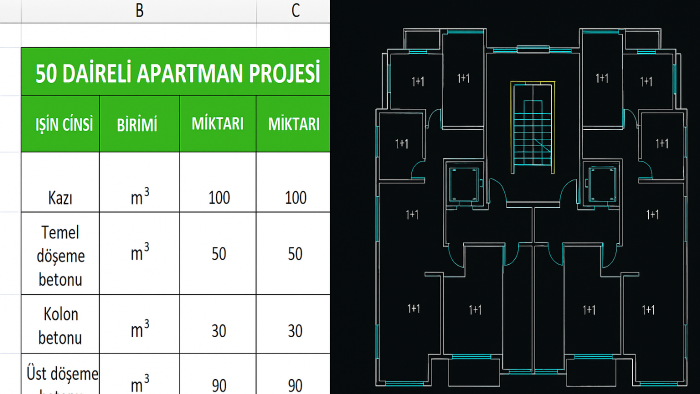Viewport: 700px width, 394px height.
Task: Click the left elevator shaft symbol
Action: point(464,183)
